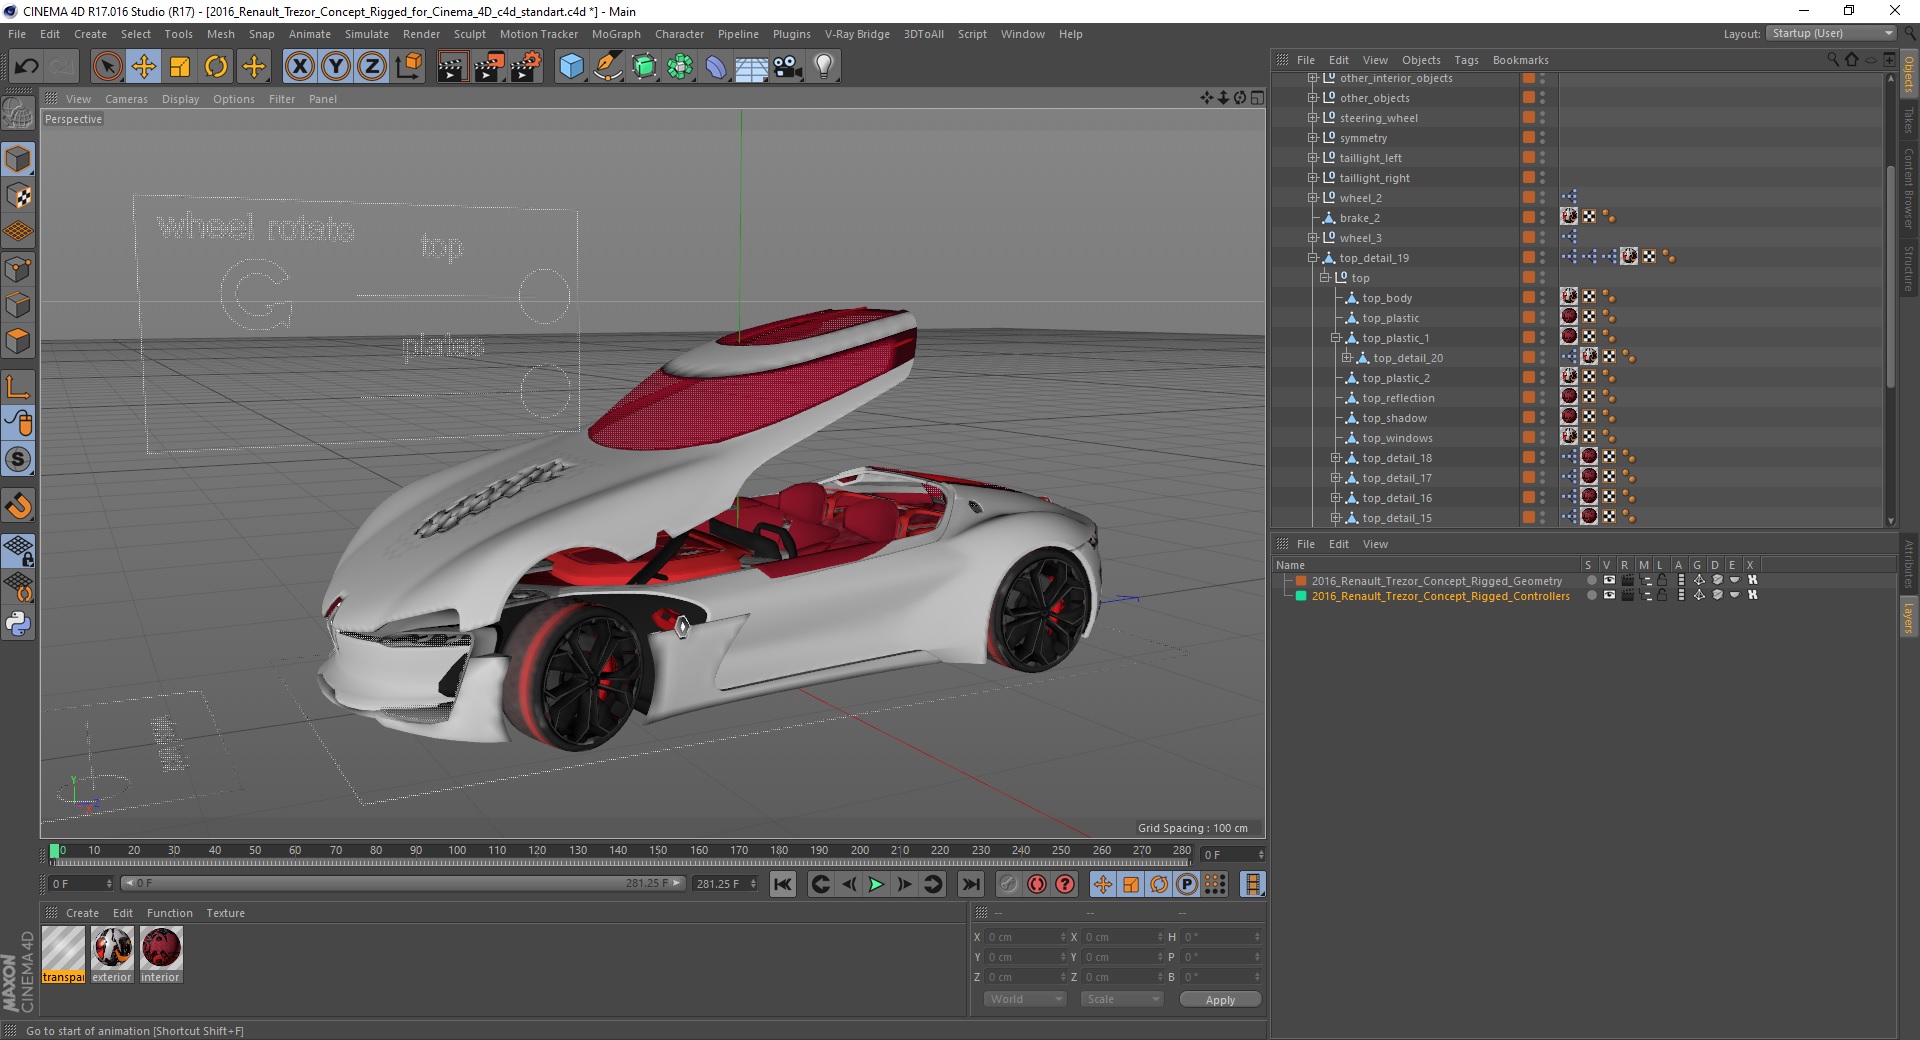This screenshot has height=1040, width=1920.
Task: Add a Light object
Action: [824, 67]
